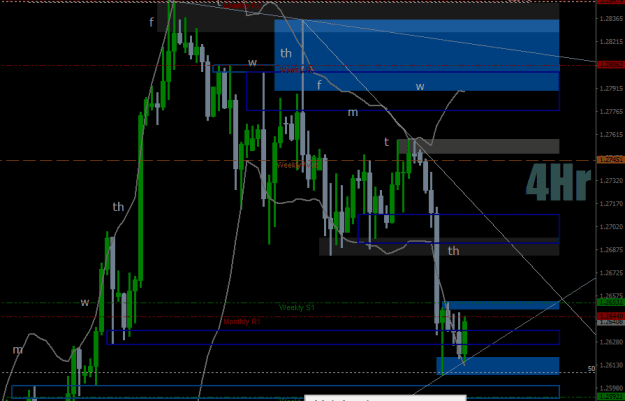Image resolution: width=625 pixels, height=401 pixels.
Task: Select the green Weekly S1 label
Action: 297,308
